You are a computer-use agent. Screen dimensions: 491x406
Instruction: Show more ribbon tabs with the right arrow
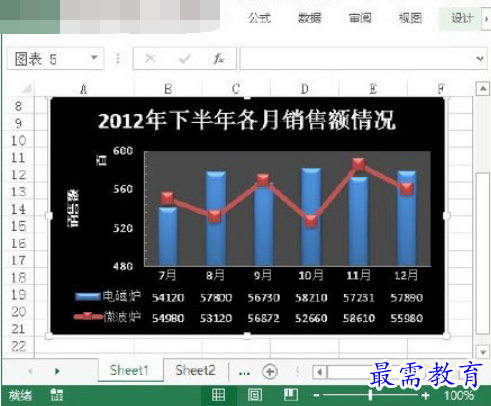pyautogui.click(x=487, y=19)
